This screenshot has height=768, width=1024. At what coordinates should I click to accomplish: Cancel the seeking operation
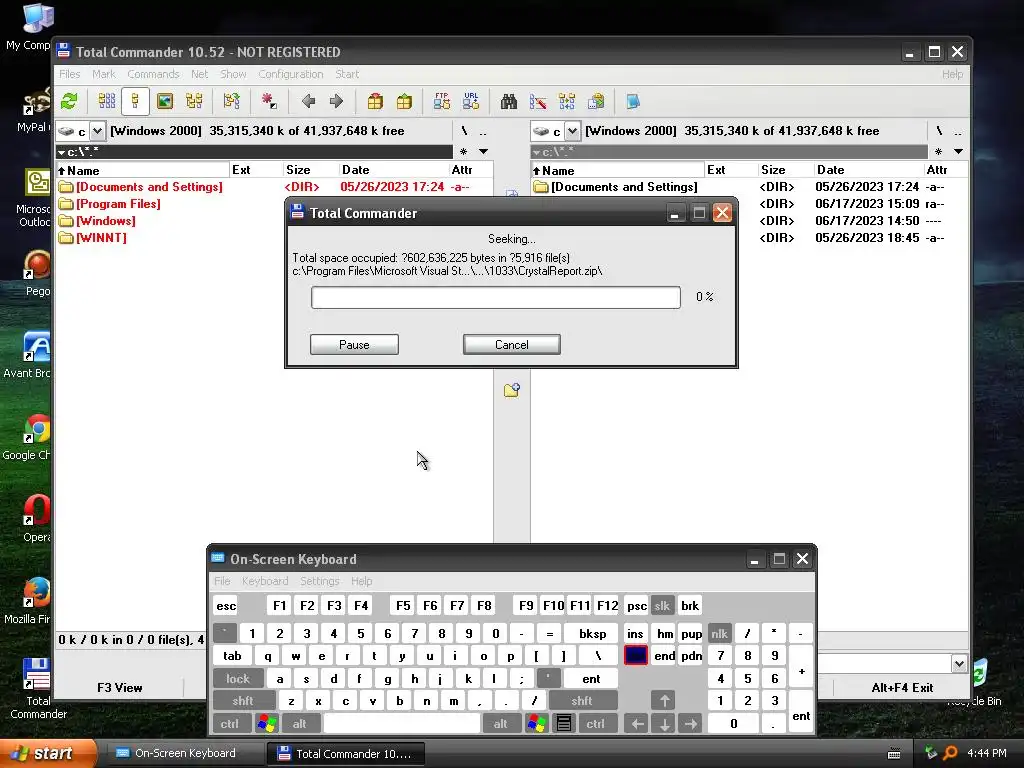pyautogui.click(x=511, y=344)
